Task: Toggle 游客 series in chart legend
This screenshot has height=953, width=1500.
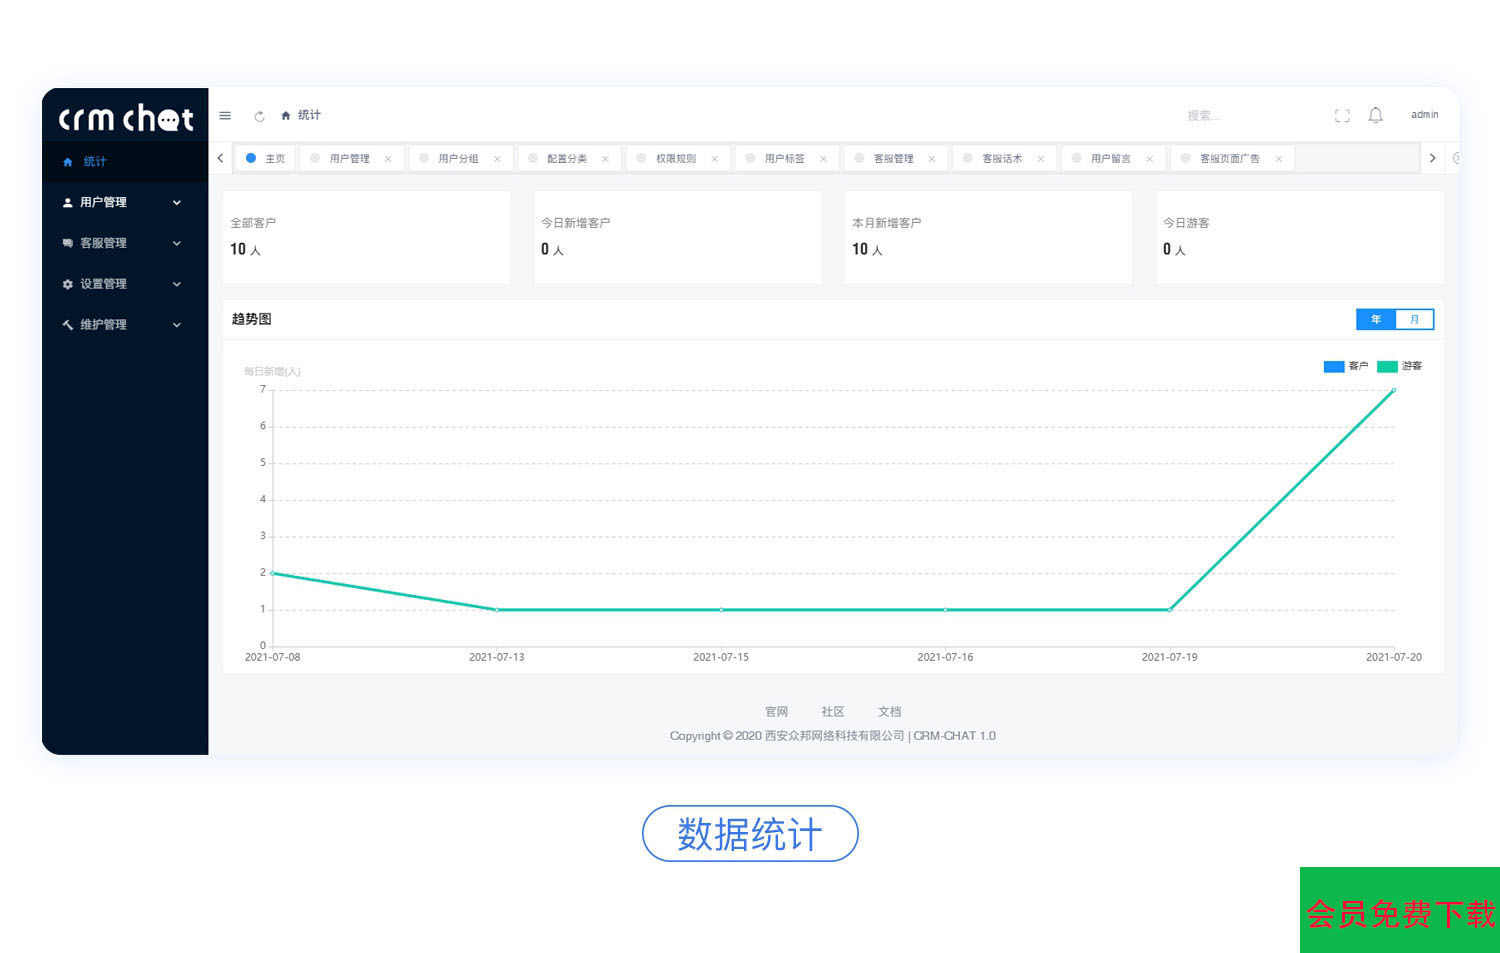Action: coord(1399,366)
